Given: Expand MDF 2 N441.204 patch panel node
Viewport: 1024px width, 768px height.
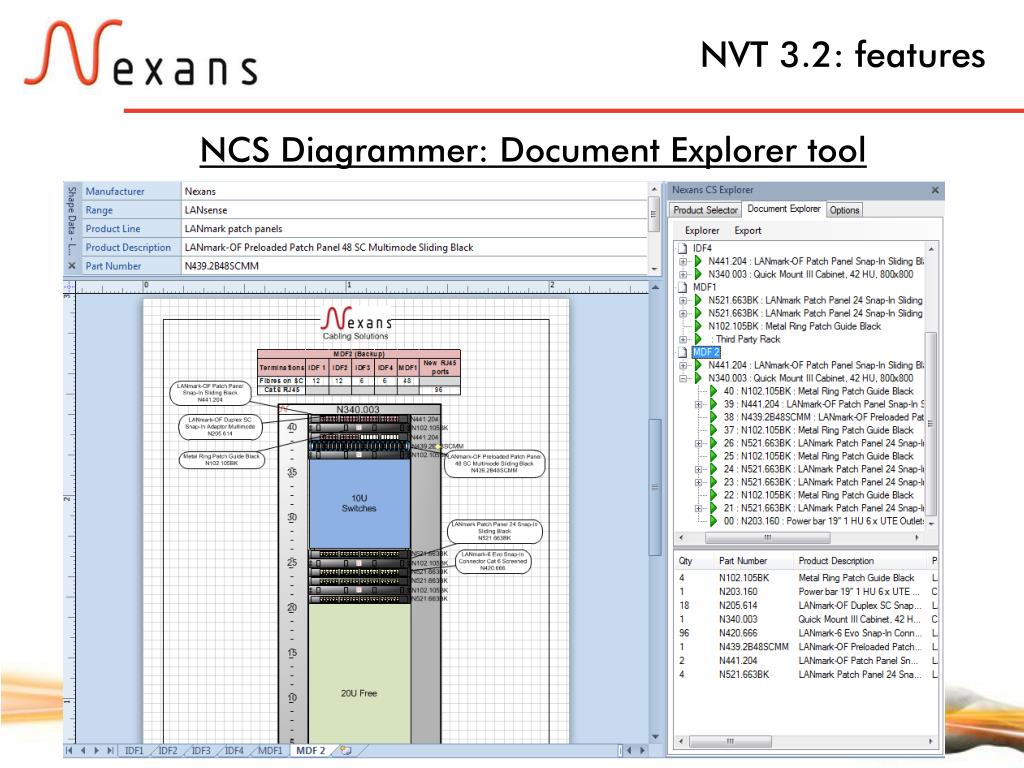Looking at the screenshot, I should [683, 365].
